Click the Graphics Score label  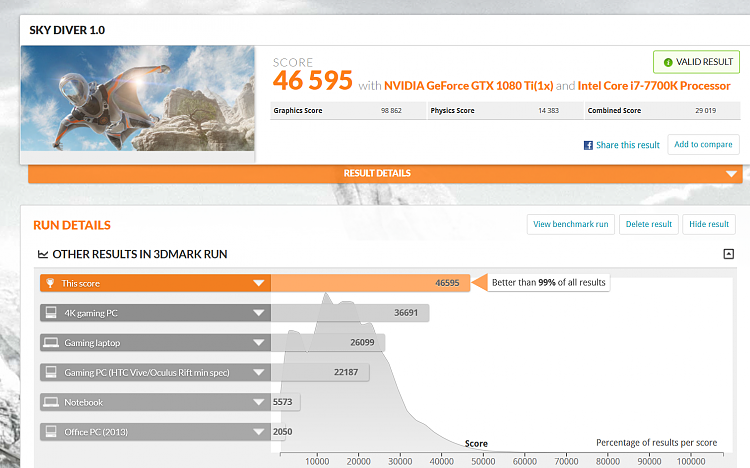click(298, 111)
